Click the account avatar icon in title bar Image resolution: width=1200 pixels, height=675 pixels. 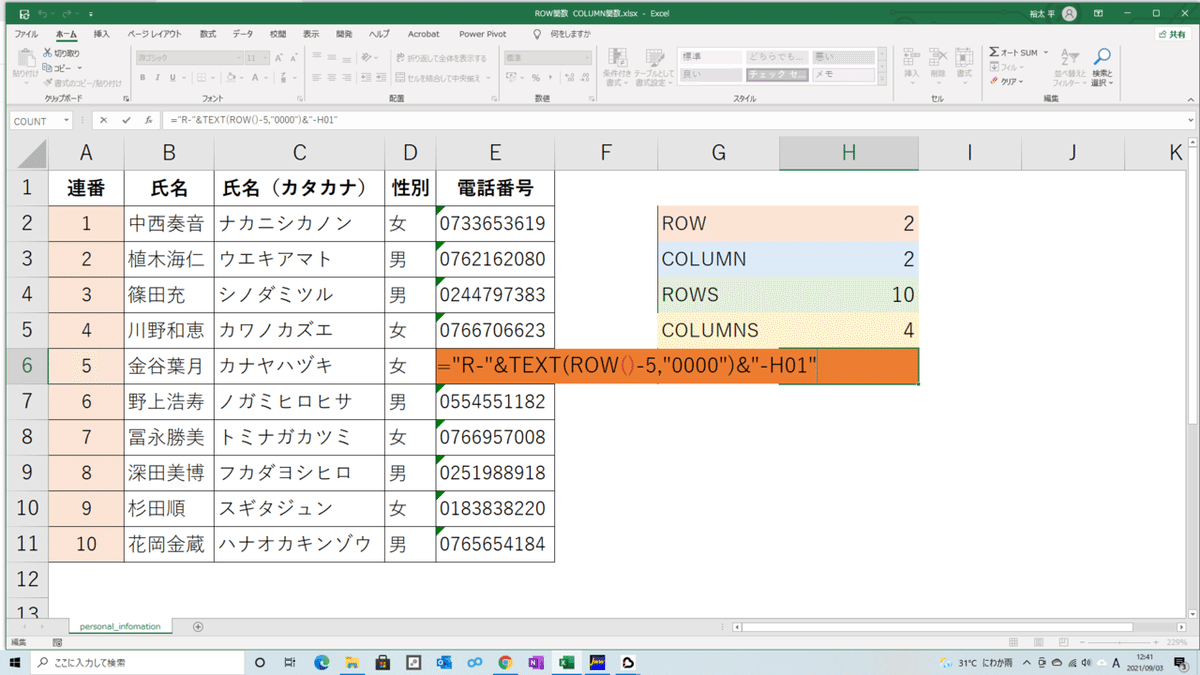point(1070,14)
